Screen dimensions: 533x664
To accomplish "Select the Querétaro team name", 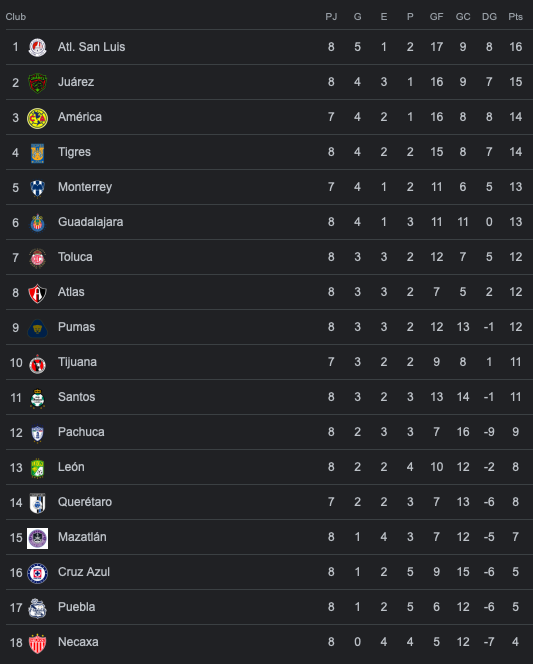I will pos(85,502).
